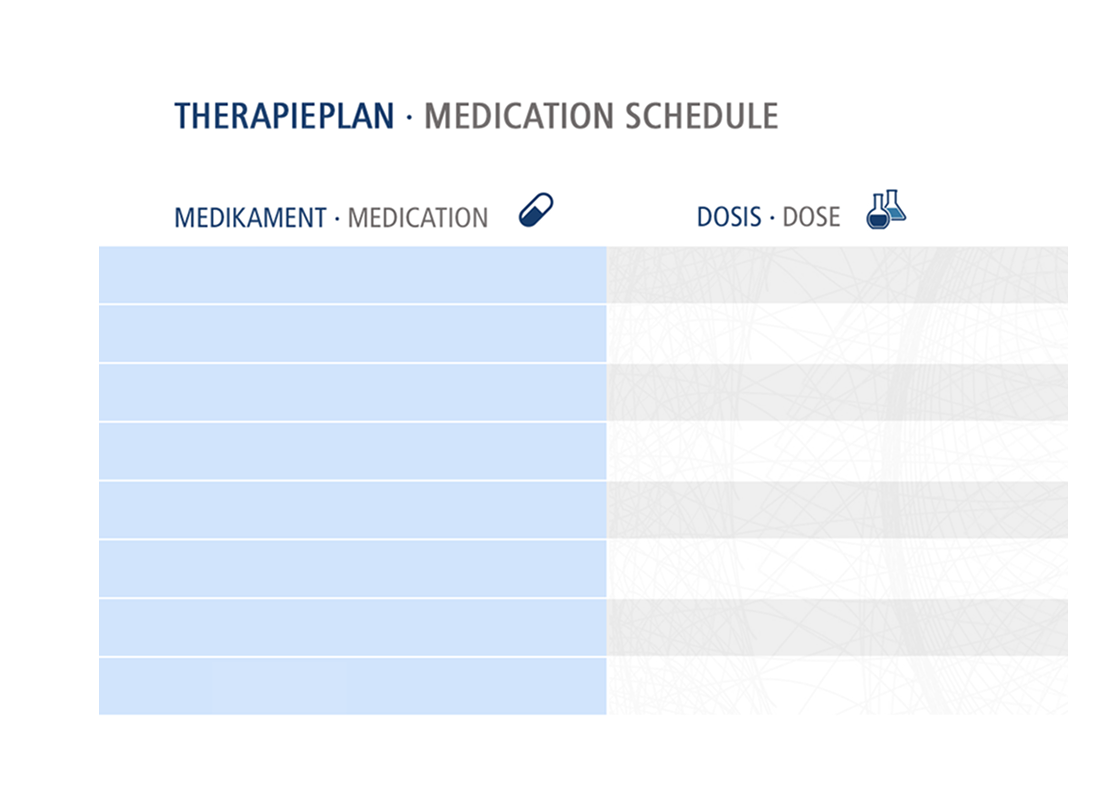Focus the sixth row dose field
Viewport: 1100px width, 806px height.
click(837, 569)
